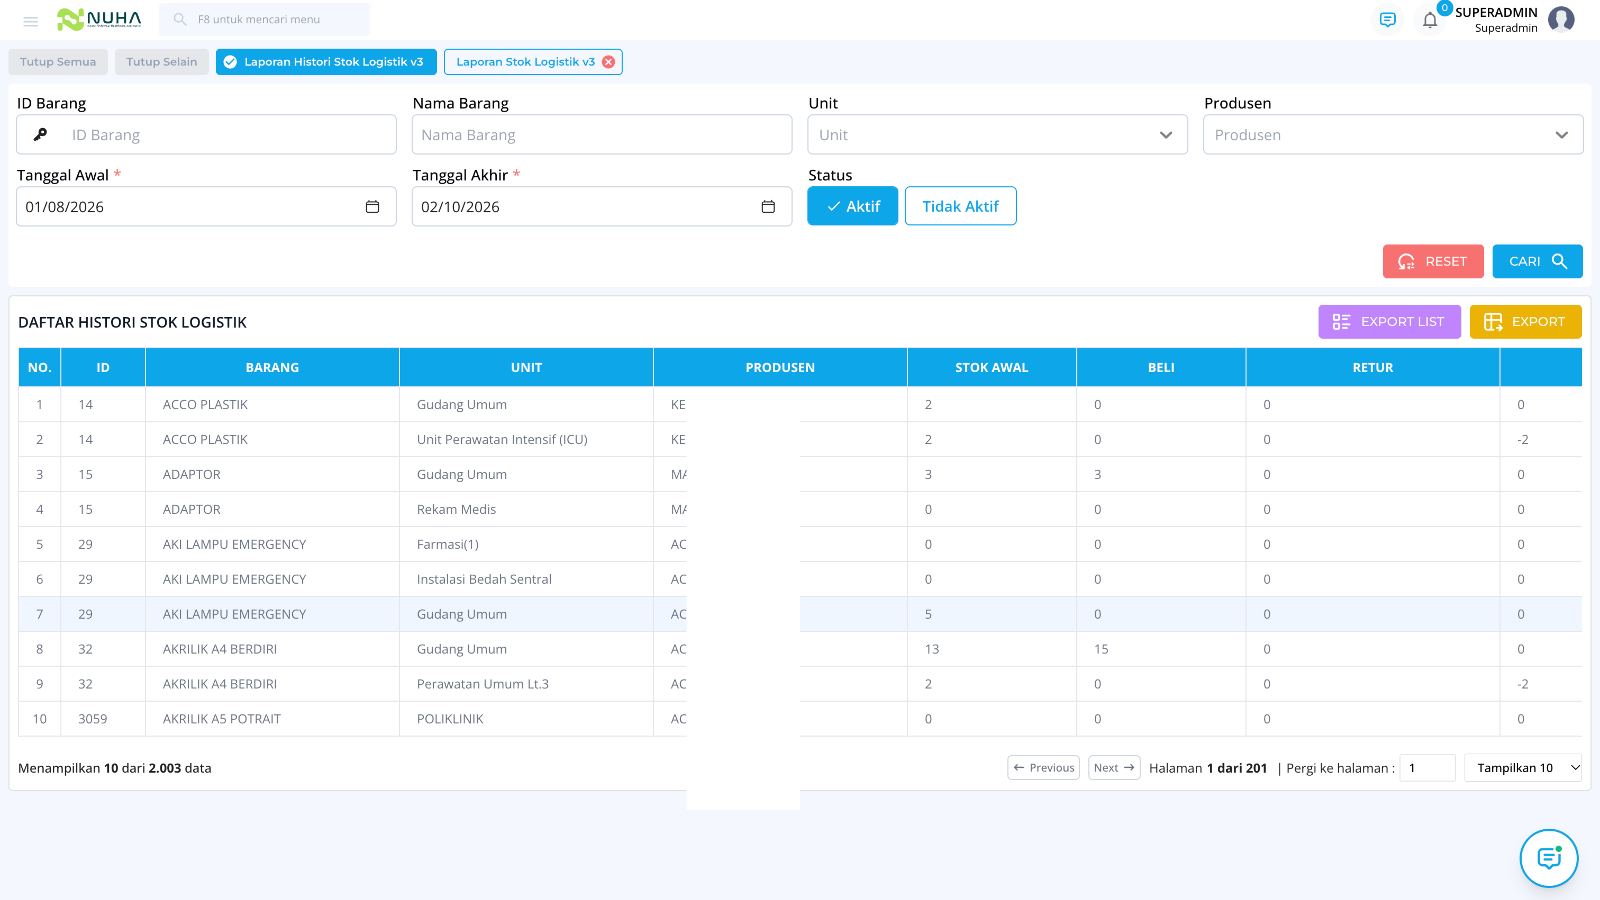The image size is (1600, 900).
Task: Focus the F8 menu search box
Action: pyautogui.click(x=264, y=19)
